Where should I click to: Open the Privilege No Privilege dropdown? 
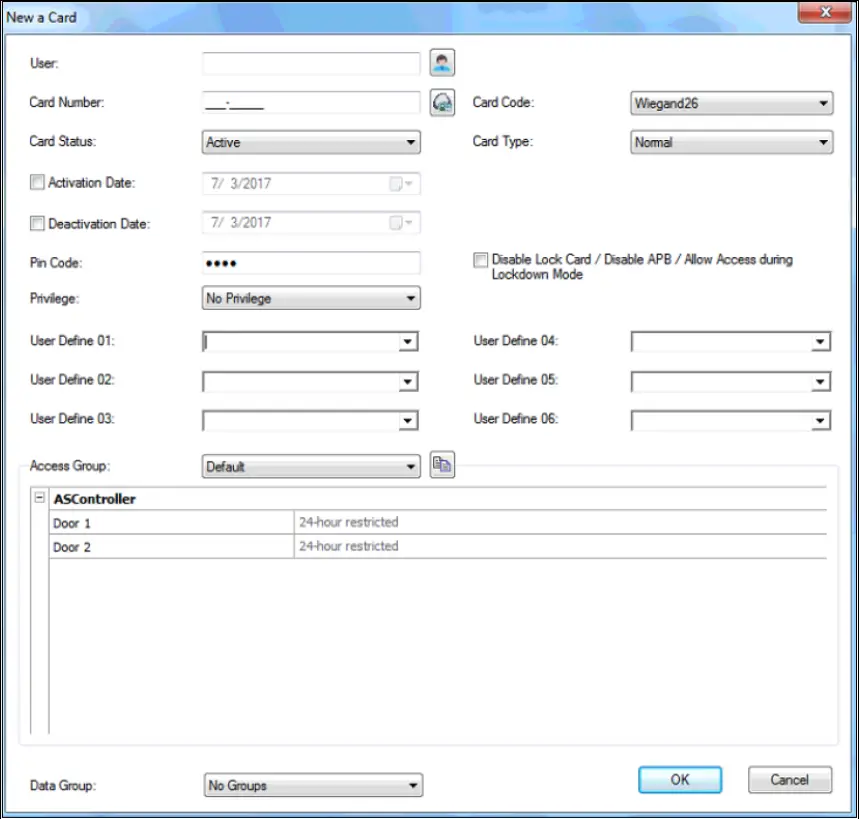[311, 298]
